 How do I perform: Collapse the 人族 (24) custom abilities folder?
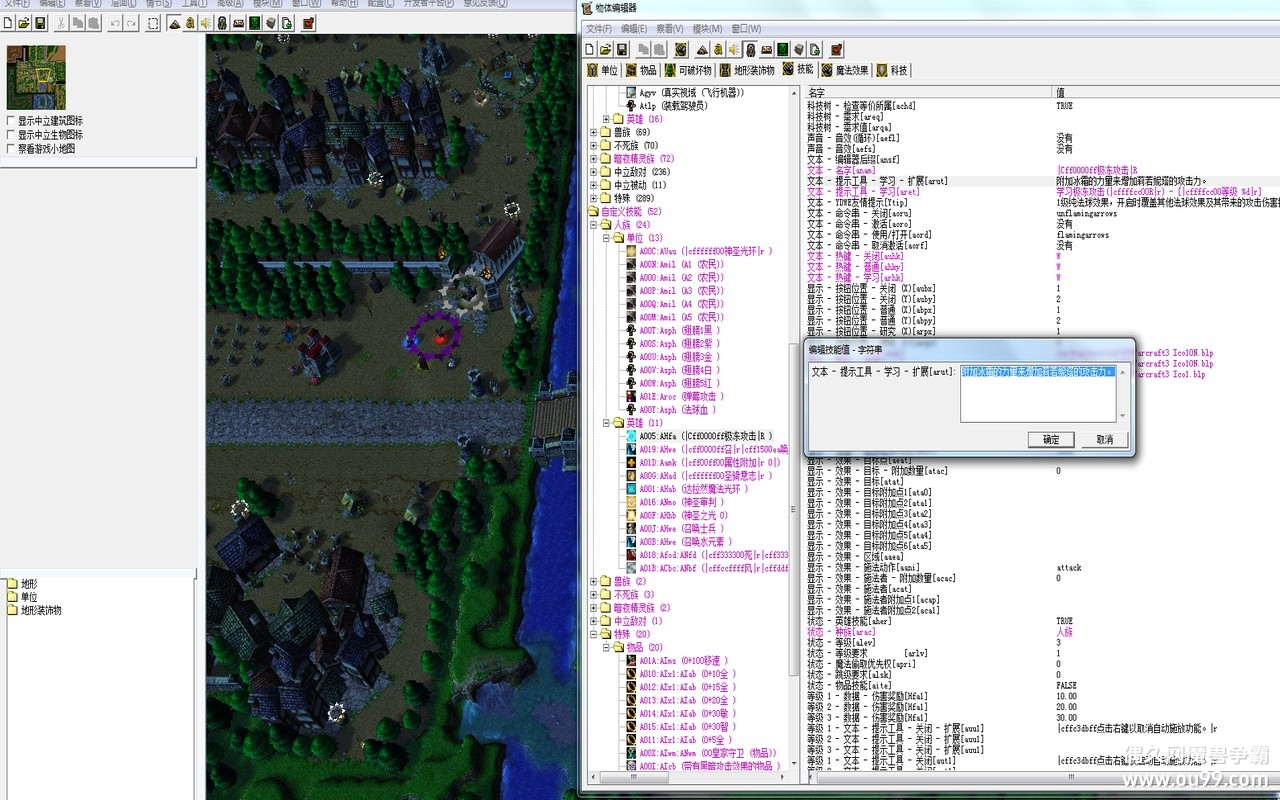click(593, 225)
